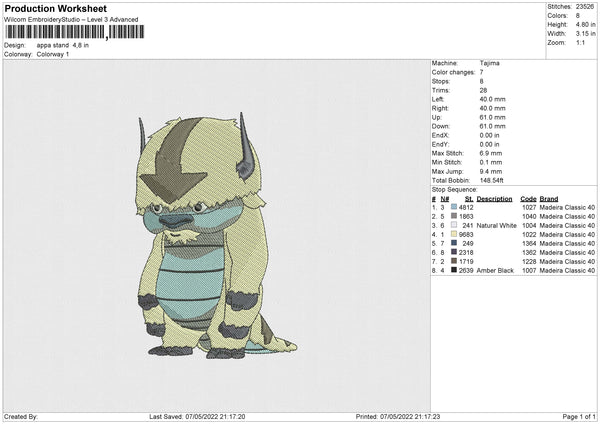The image size is (600, 424).
Task: Click the Up value 61.0 mm
Action: [492, 117]
